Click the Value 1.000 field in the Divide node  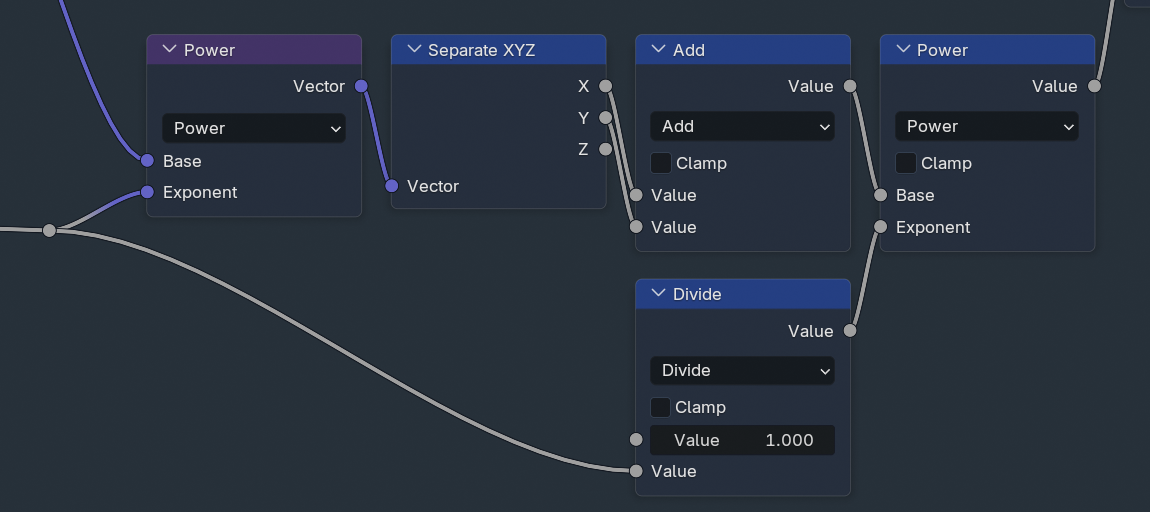(x=742, y=440)
